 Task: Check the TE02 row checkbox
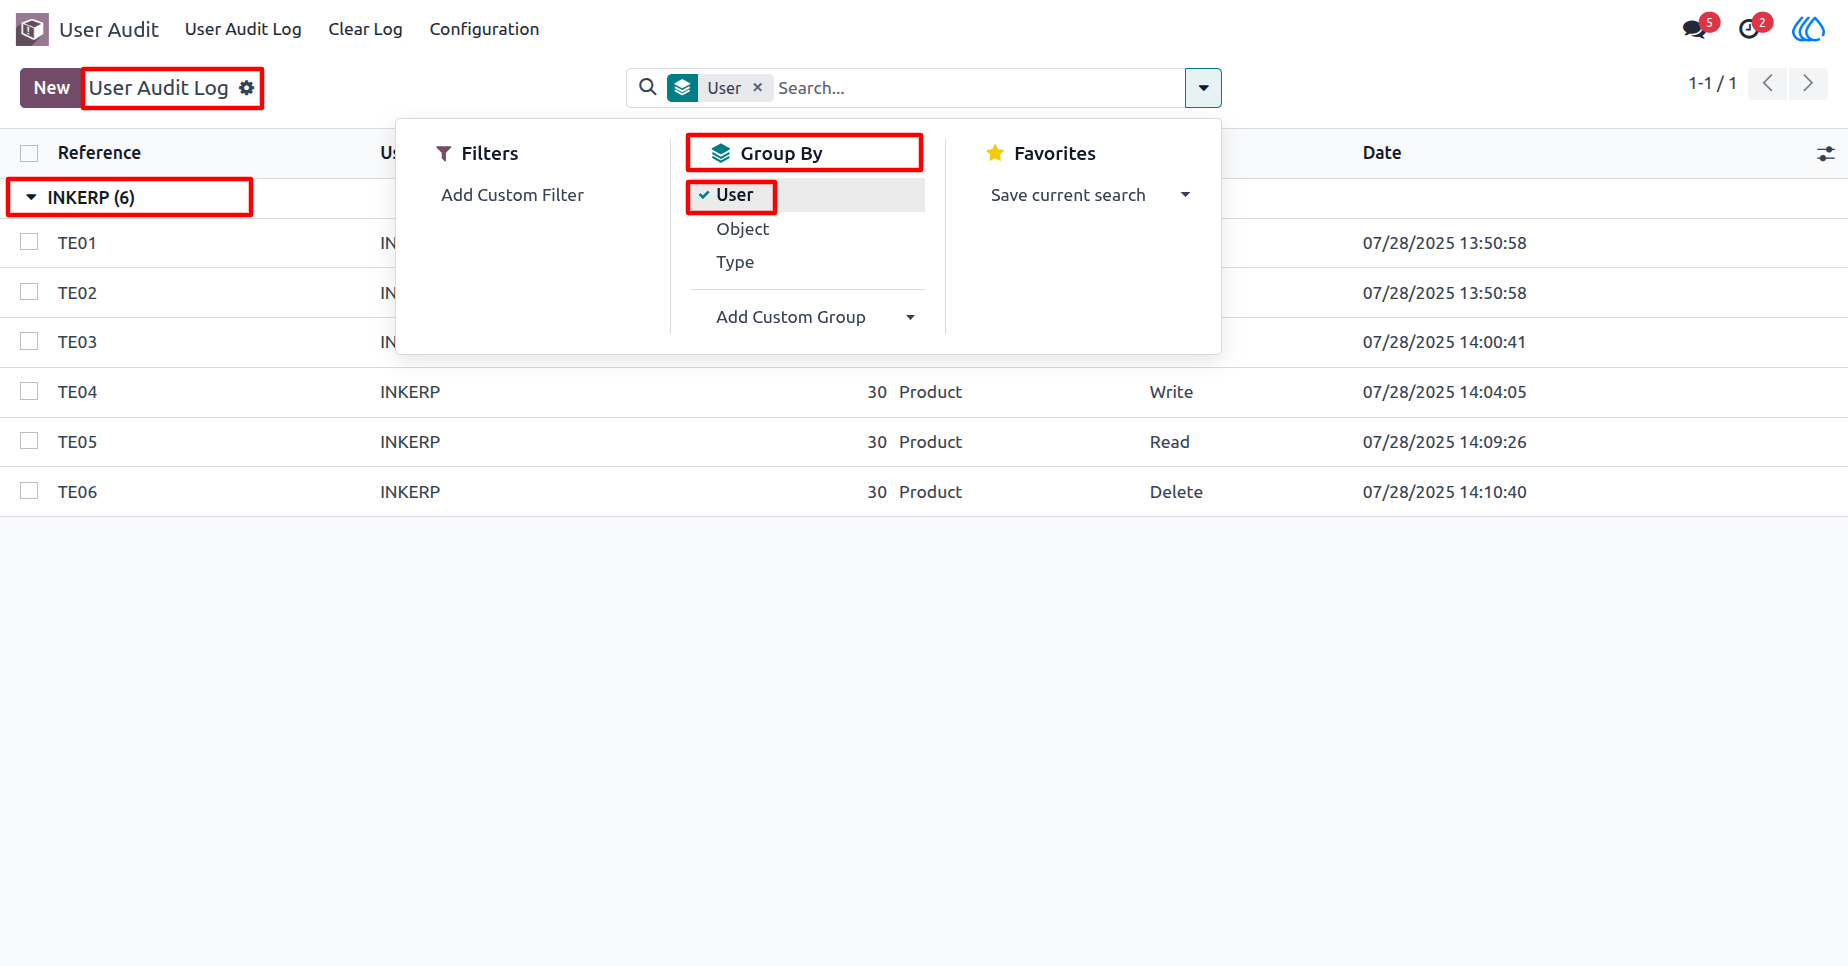(x=29, y=292)
